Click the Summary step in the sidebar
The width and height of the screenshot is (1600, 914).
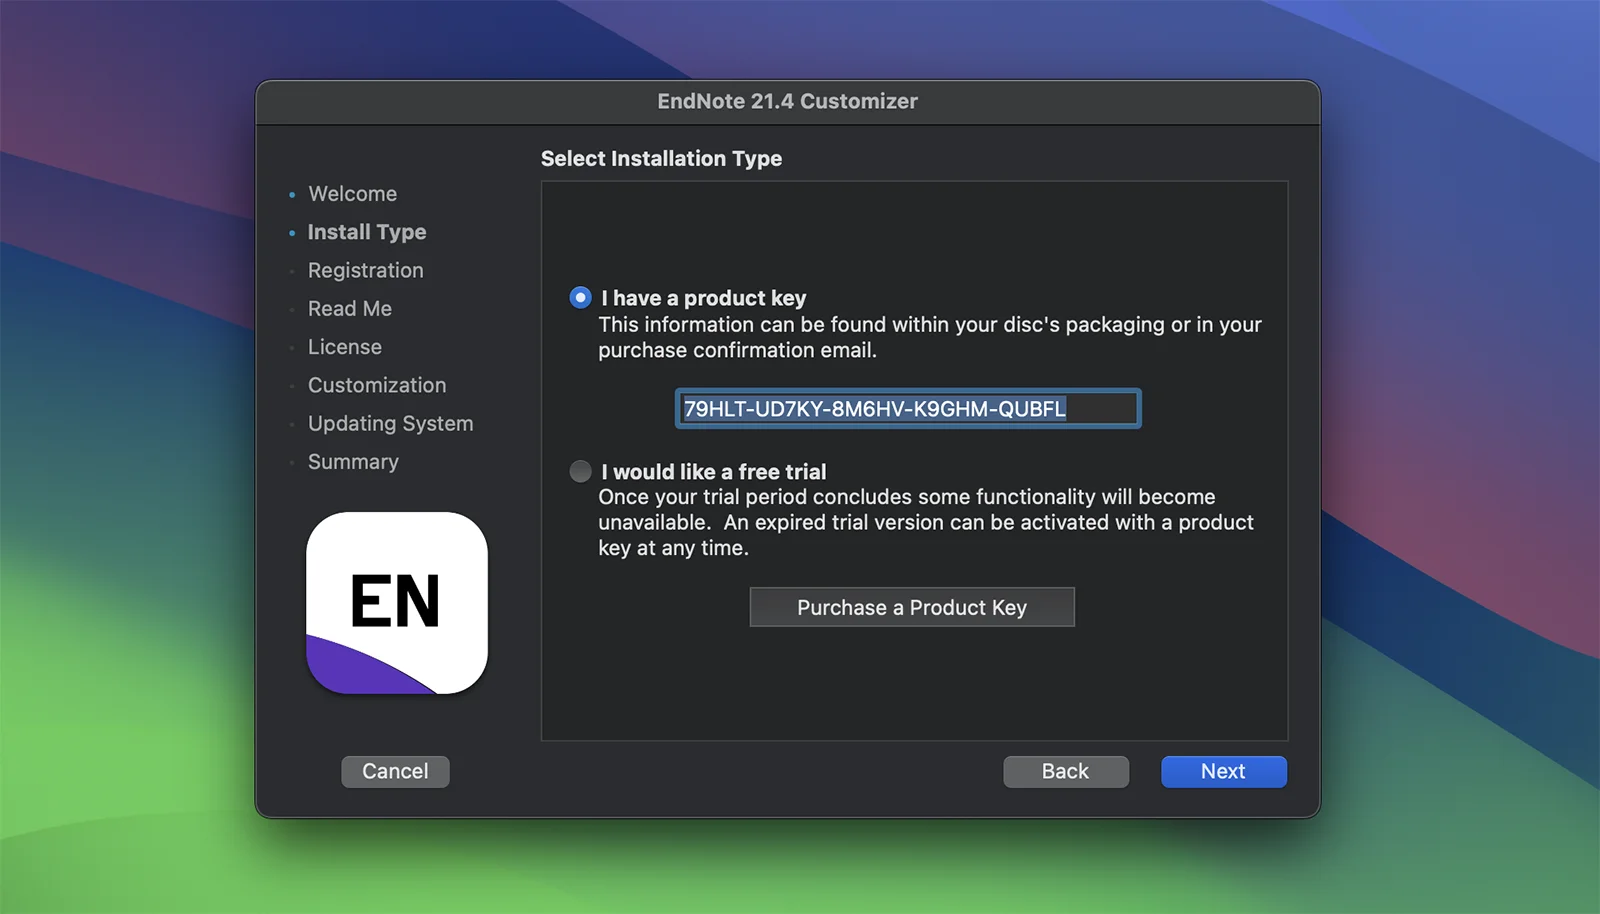coord(353,462)
